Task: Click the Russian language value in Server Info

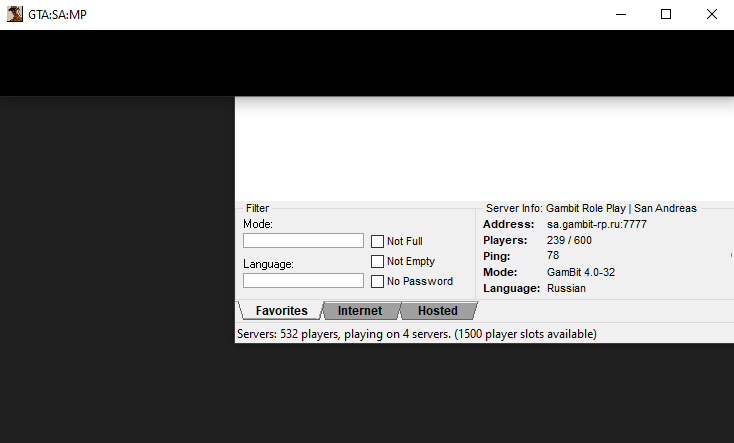Action: [566, 288]
